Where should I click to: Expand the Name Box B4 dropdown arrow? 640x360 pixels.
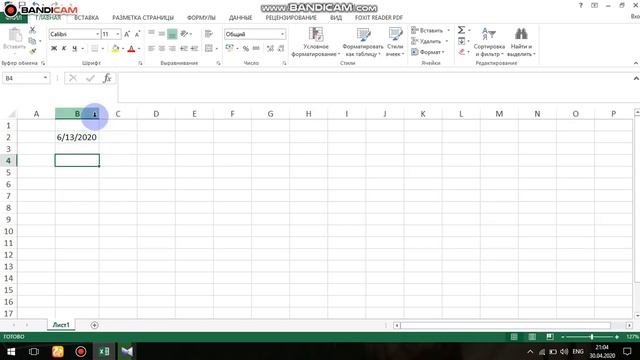click(x=45, y=78)
